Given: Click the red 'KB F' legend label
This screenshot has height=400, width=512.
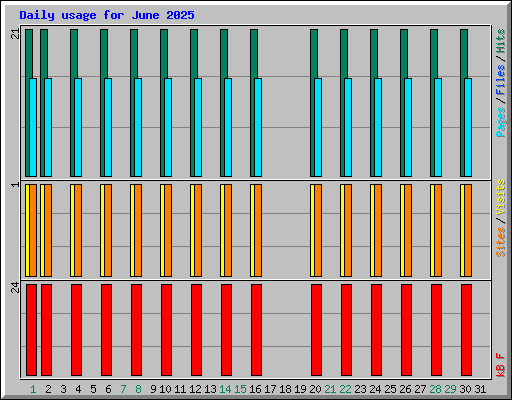Looking at the screenshot, I should [x=501, y=365].
